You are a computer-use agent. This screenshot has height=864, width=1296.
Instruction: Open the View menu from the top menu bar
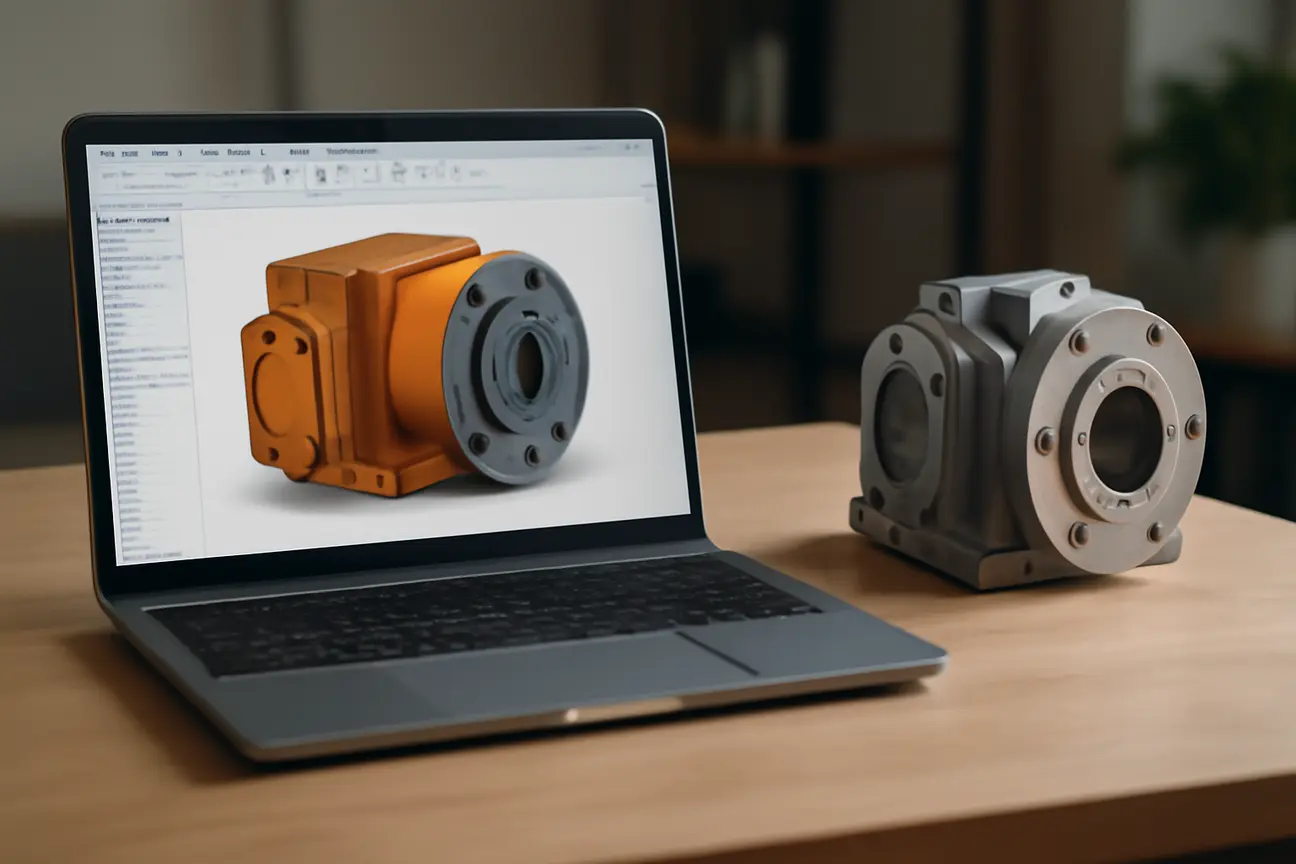tap(160, 153)
